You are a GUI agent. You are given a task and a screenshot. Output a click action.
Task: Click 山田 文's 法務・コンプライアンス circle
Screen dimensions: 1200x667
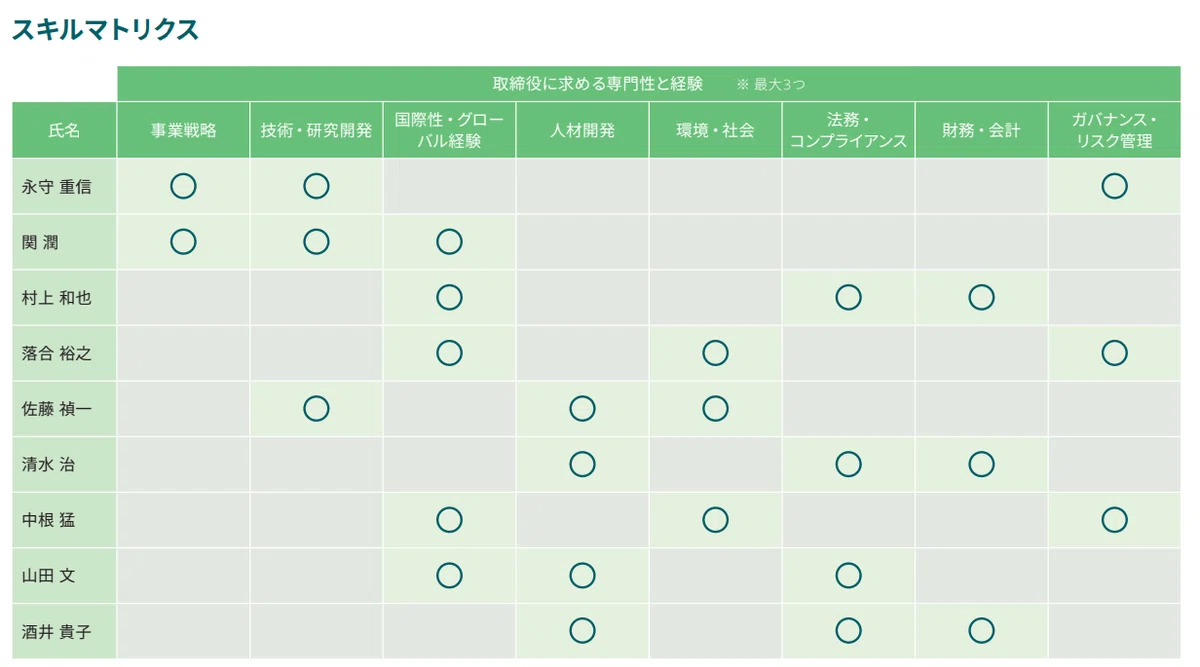click(x=848, y=575)
